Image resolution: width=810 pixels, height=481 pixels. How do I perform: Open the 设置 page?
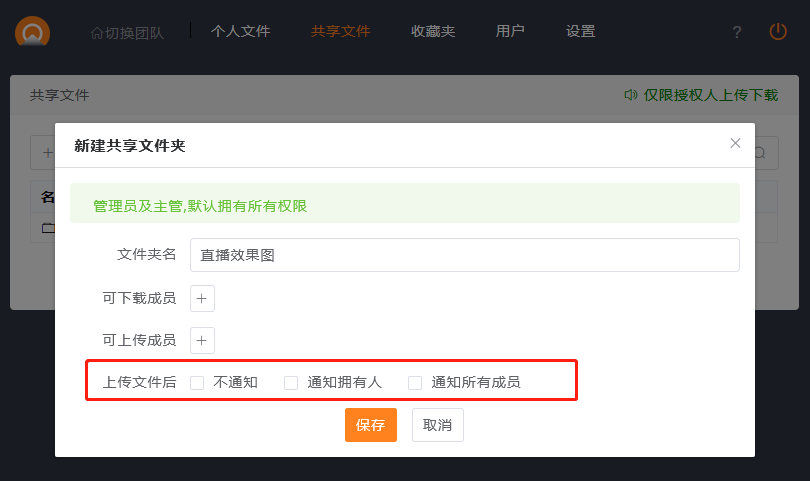tap(580, 31)
